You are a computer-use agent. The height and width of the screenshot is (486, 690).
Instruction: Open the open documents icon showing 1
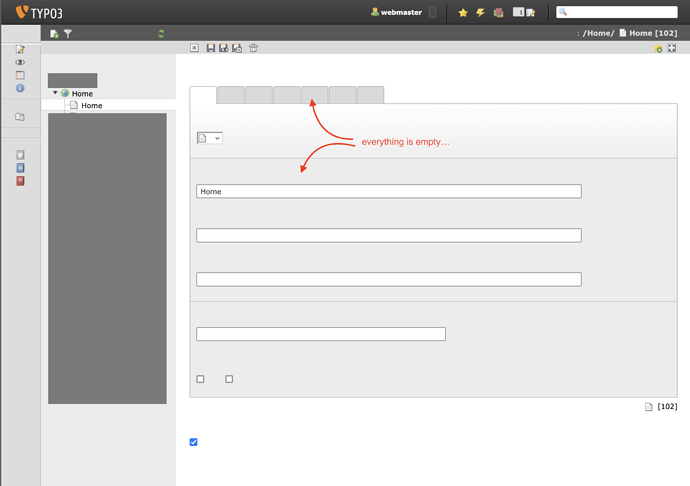coord(524,12)
